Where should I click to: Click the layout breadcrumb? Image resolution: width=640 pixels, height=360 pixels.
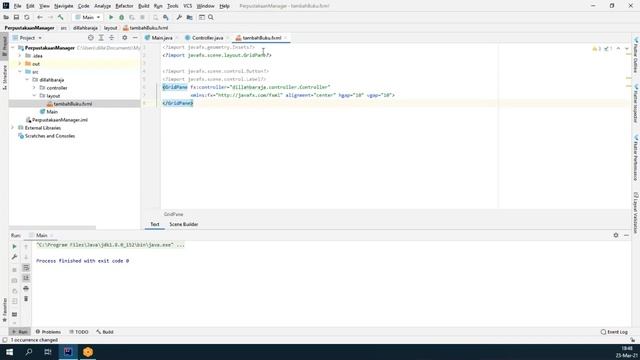110,28
